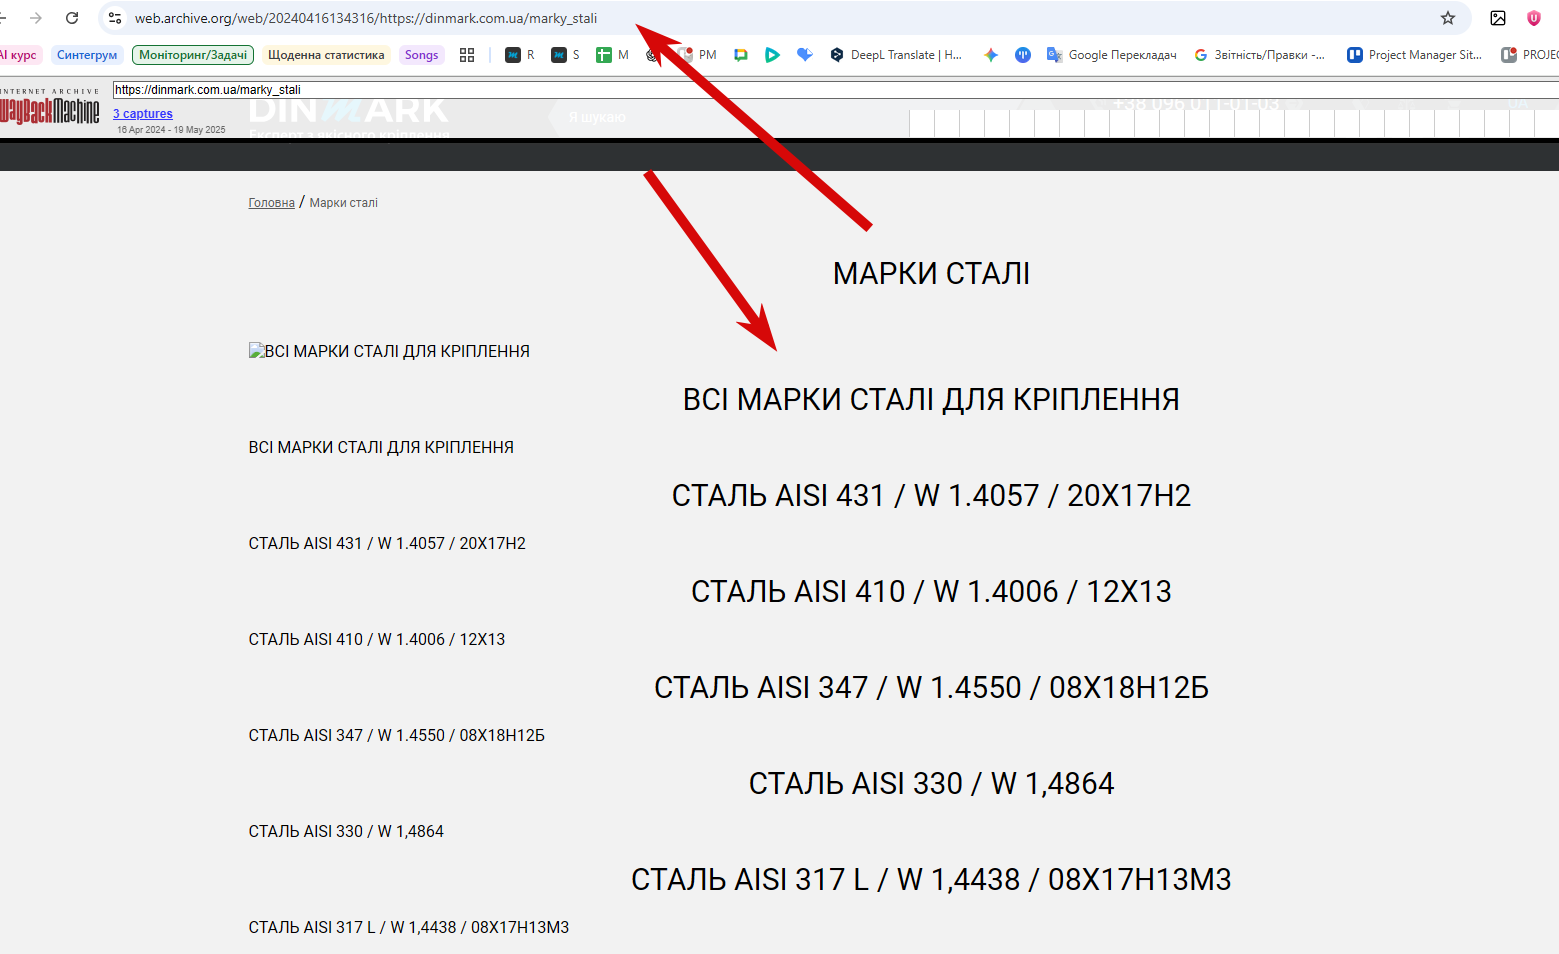This screenshot has width=1559, height=954.
Task: Click the red U shield extension icon
Action: 1533,18
